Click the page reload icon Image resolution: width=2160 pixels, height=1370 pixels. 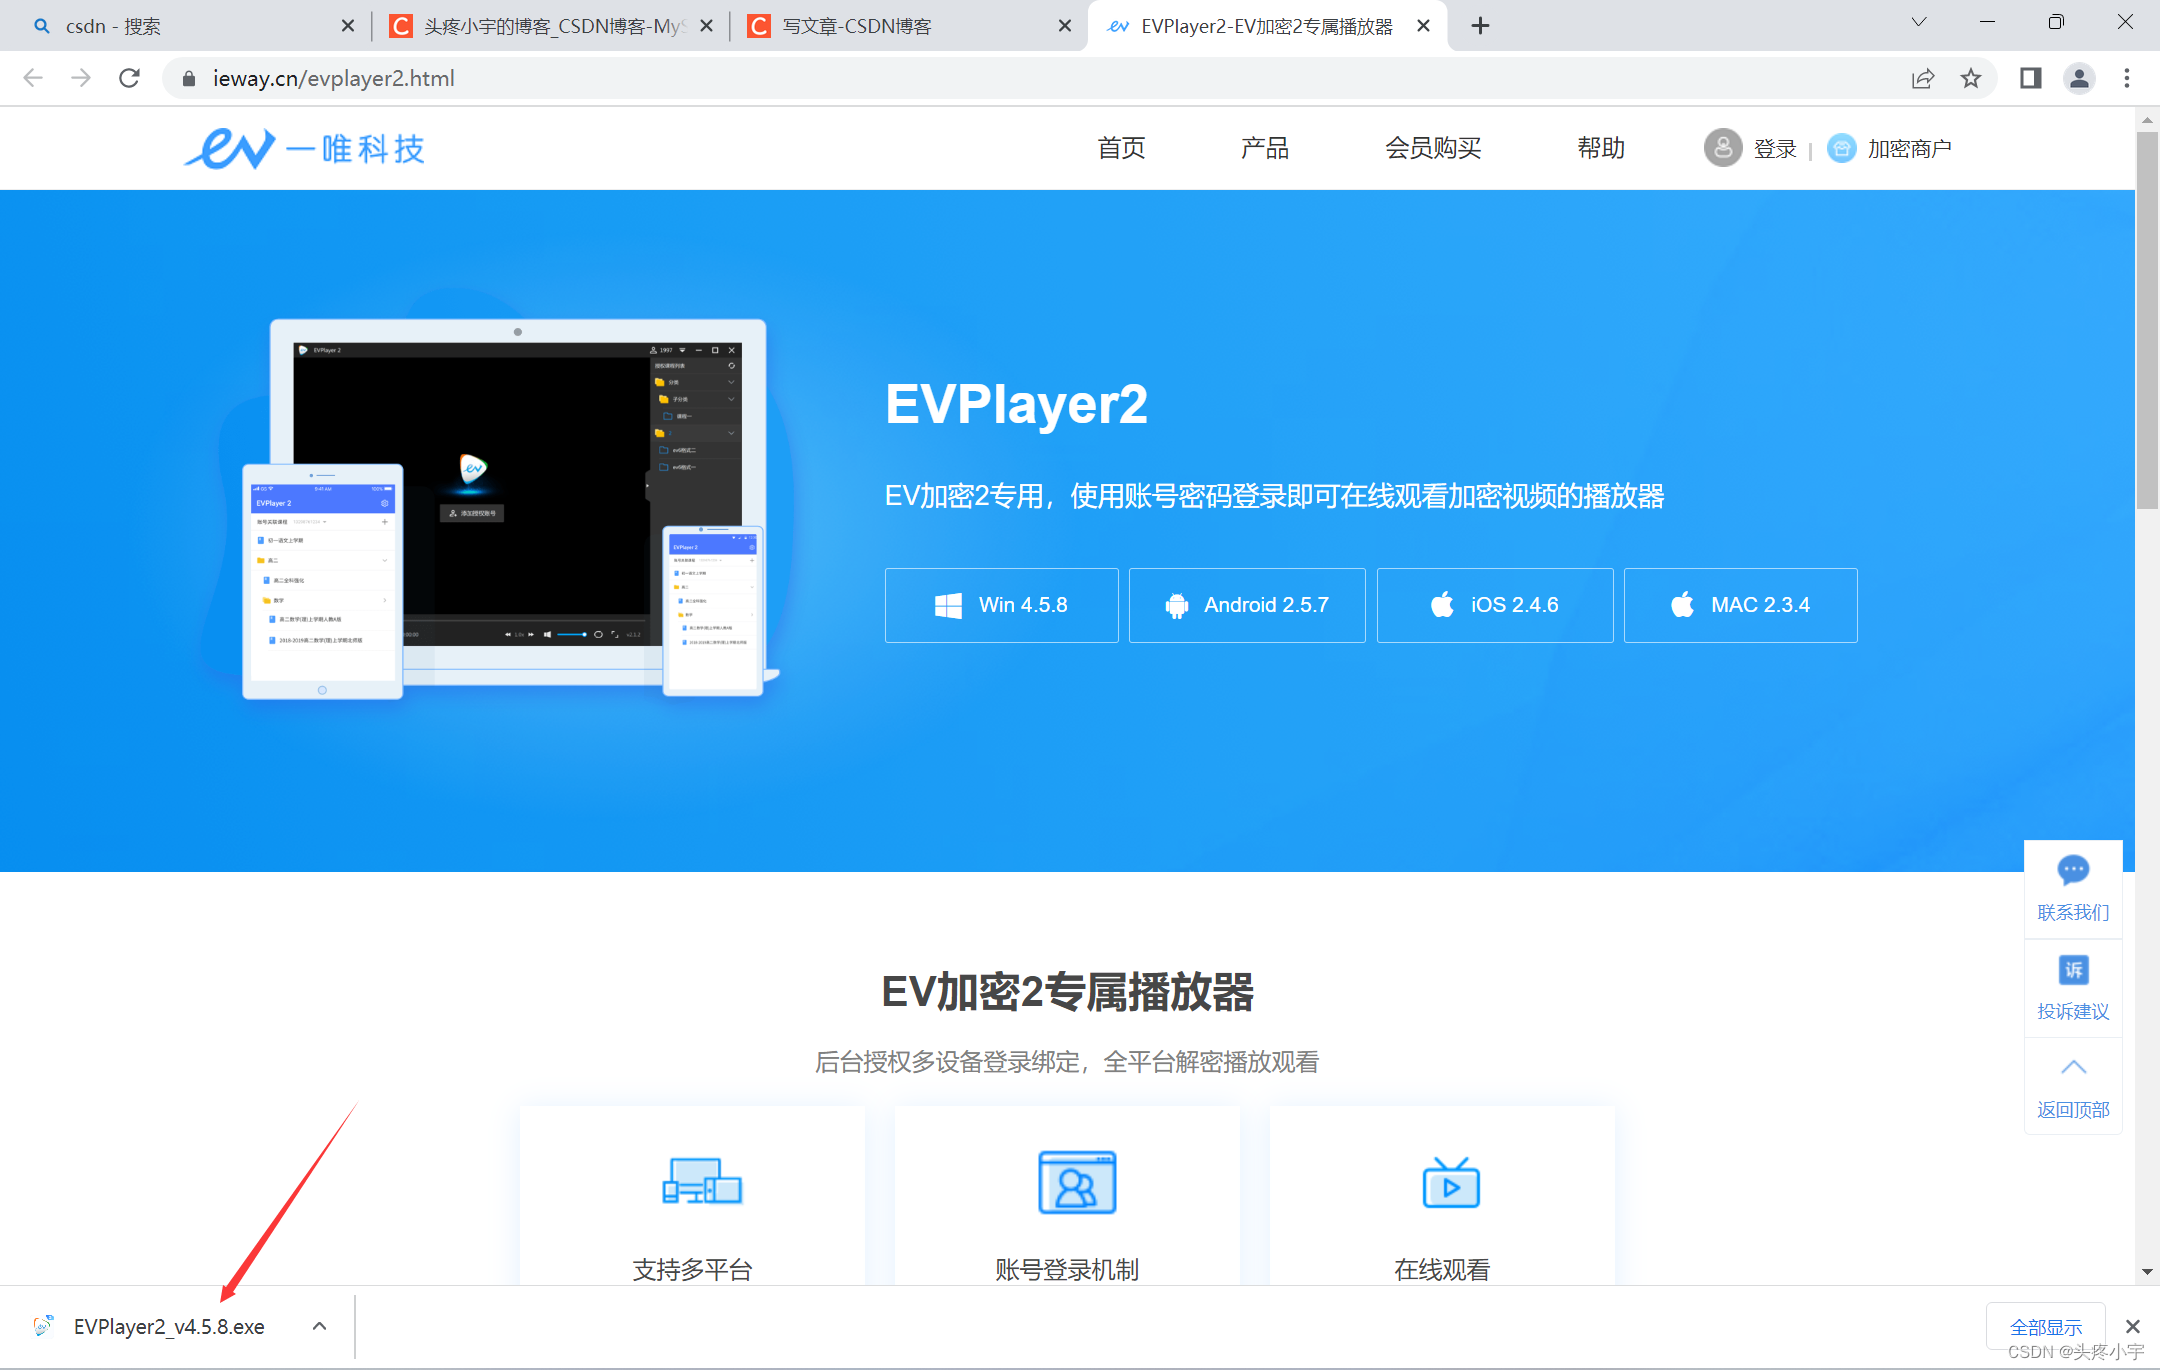coord(129,78)
